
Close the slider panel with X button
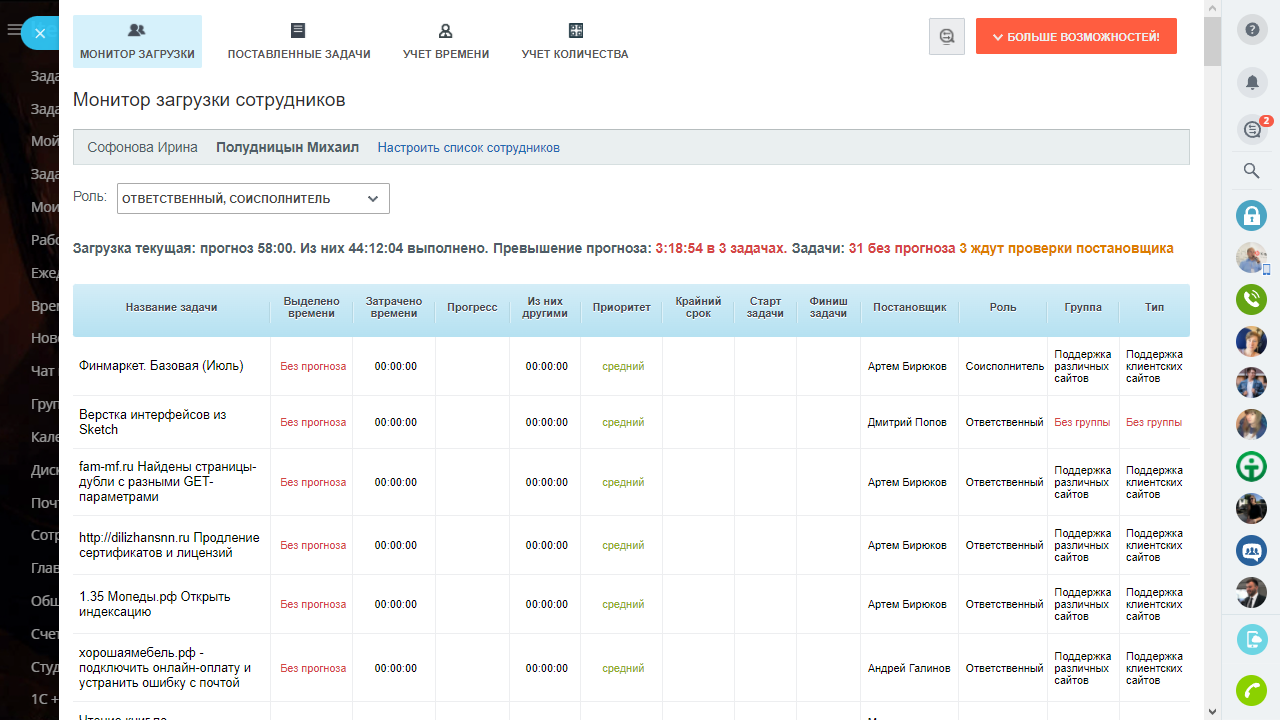39,33
